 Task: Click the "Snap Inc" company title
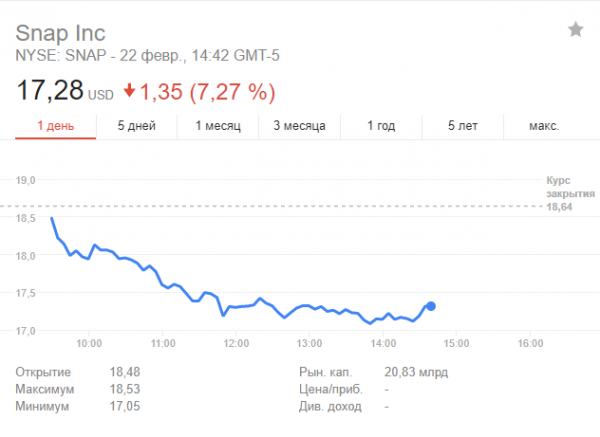[60, 31]
